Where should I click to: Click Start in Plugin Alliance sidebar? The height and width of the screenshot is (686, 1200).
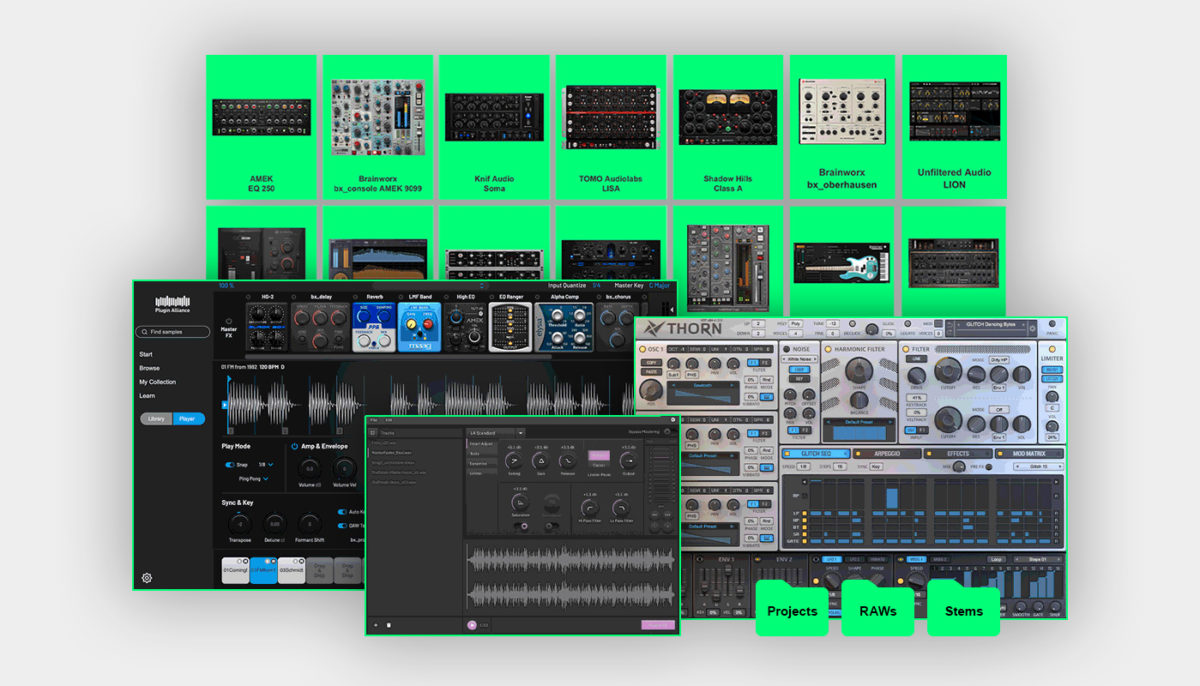(146, 354)
